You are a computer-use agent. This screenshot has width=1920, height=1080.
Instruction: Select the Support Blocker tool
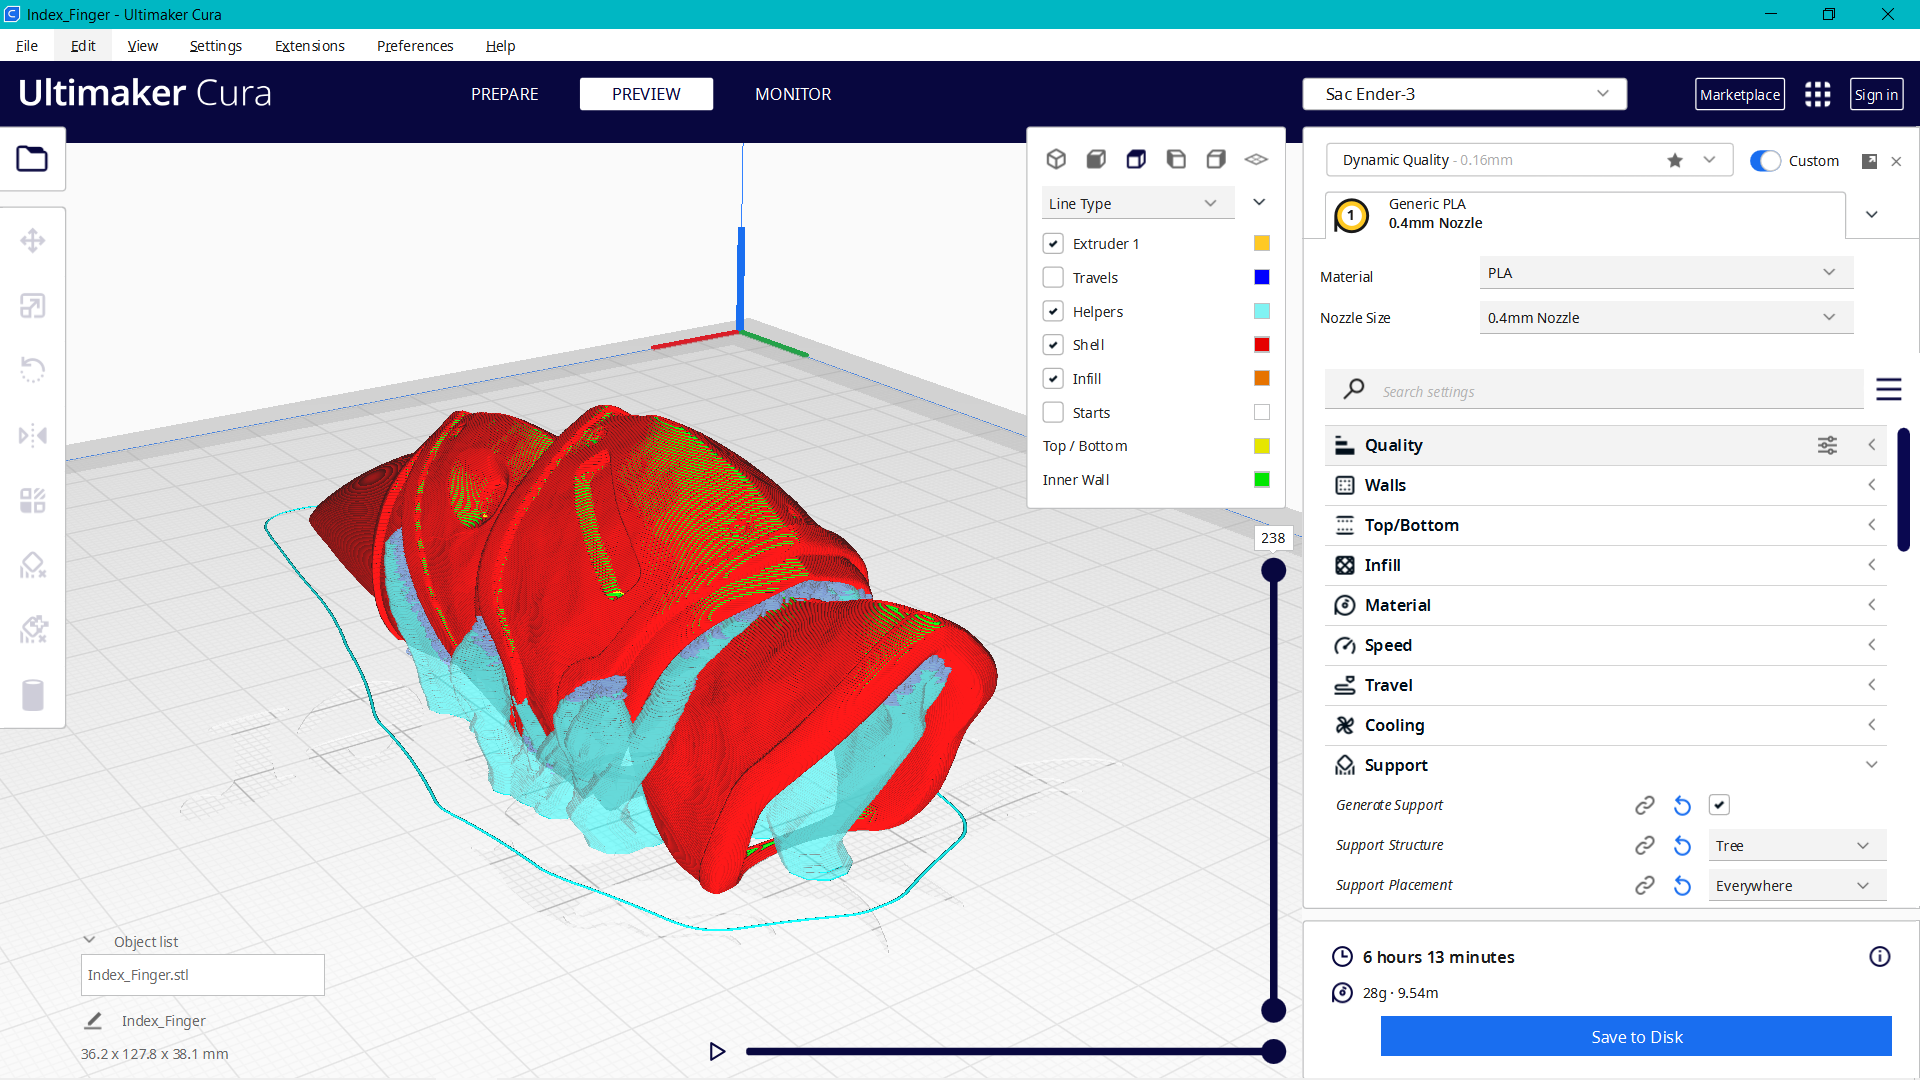[33, 565]
